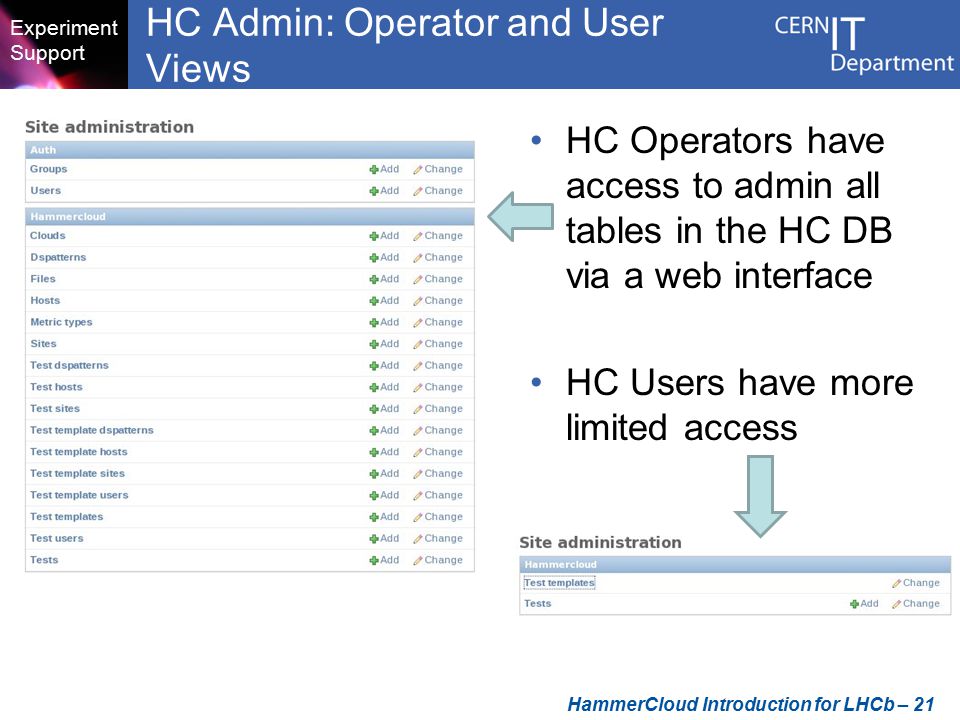Image resolution: width=960 pixels, height=720 pixels.
Task: Open the Test template users link
Action: 80,495
